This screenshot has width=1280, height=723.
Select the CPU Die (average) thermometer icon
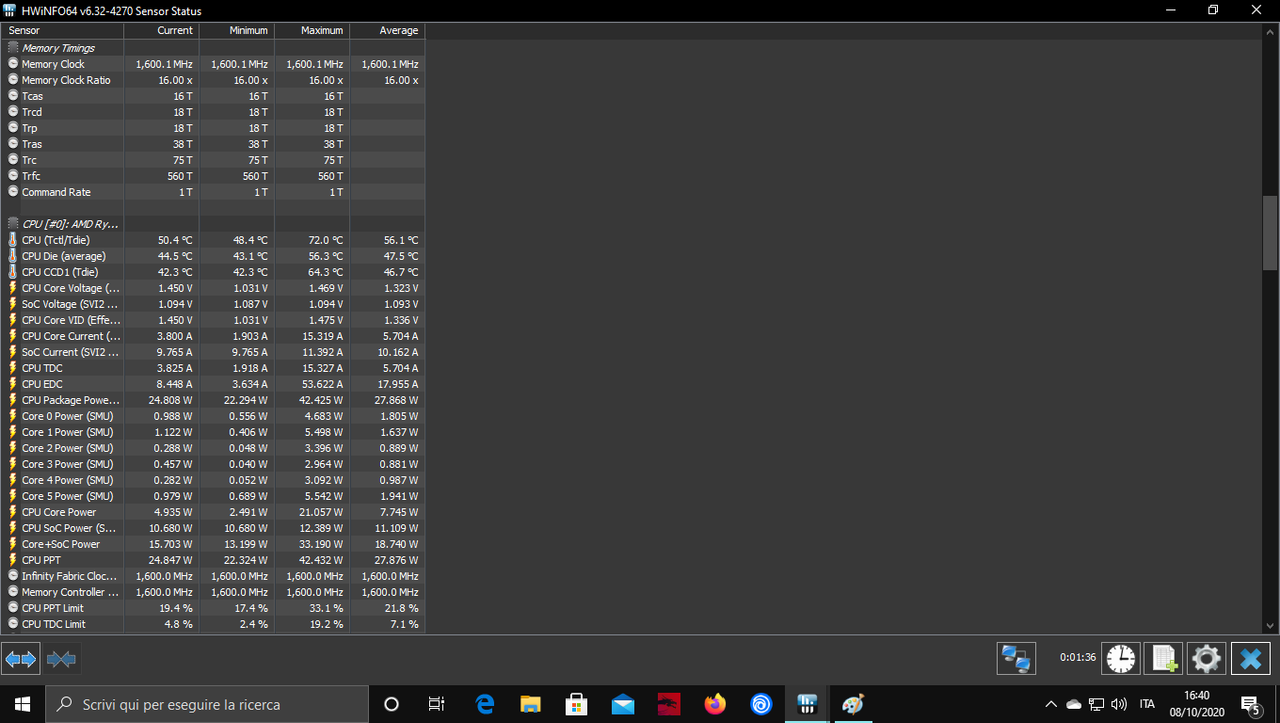pos(13,256)
